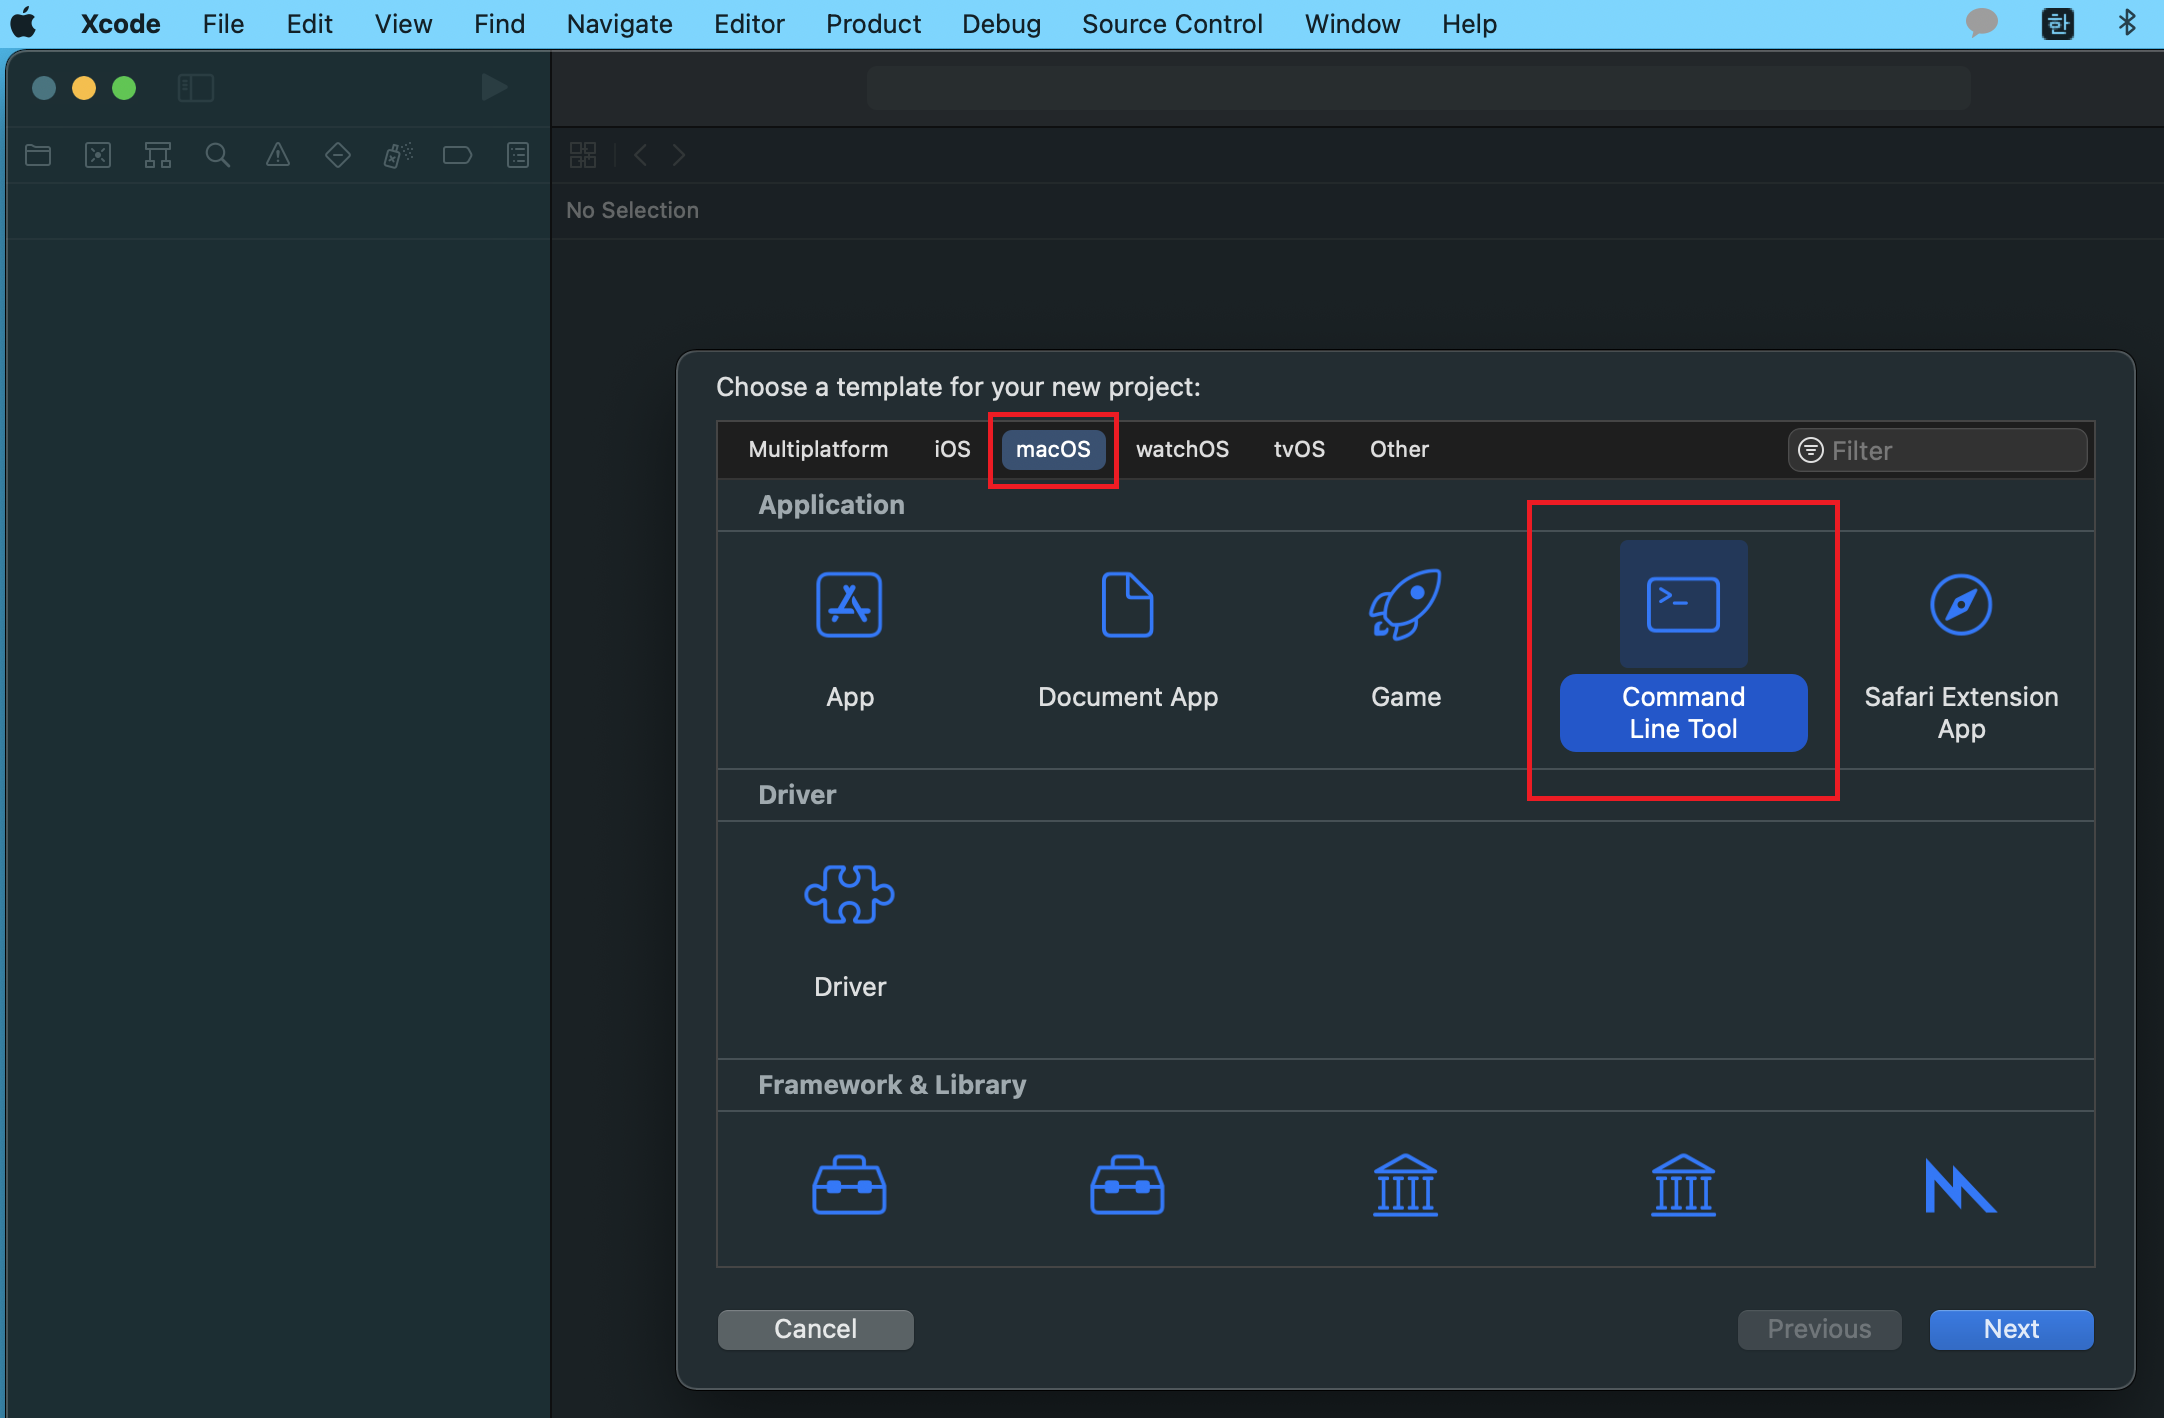
Task: Open the Source Control navigator icon
Action: tap(98, 155)
